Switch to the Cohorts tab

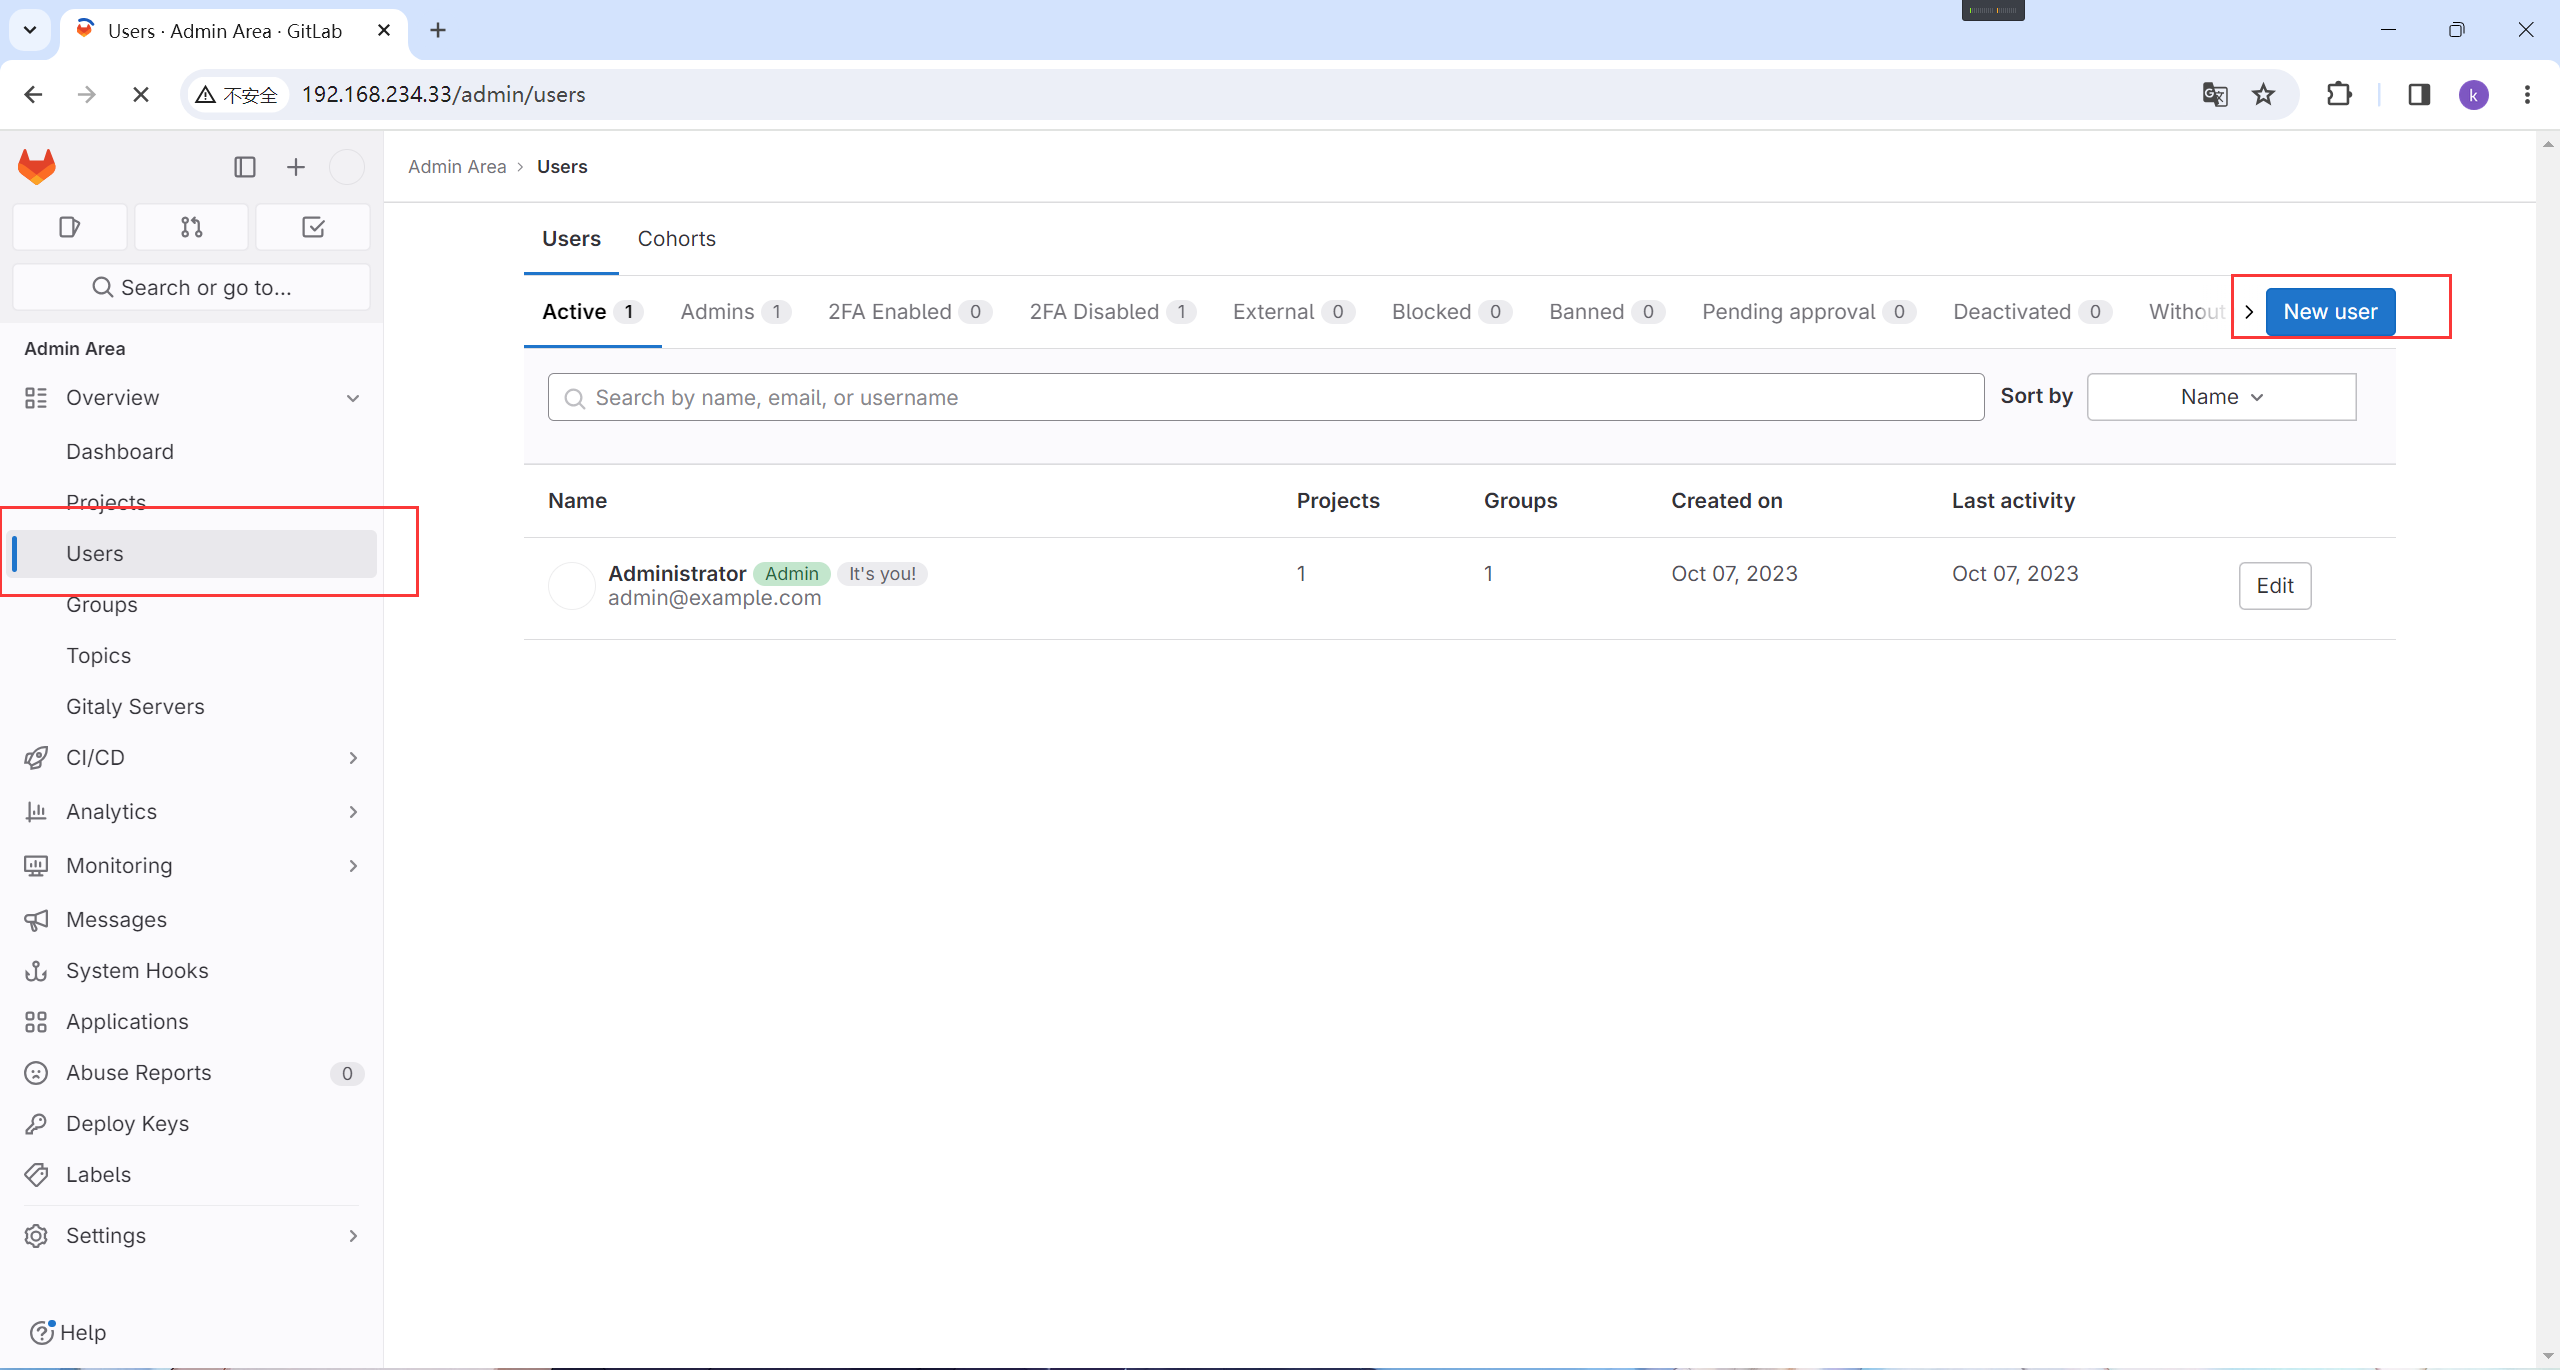(676, 239)
